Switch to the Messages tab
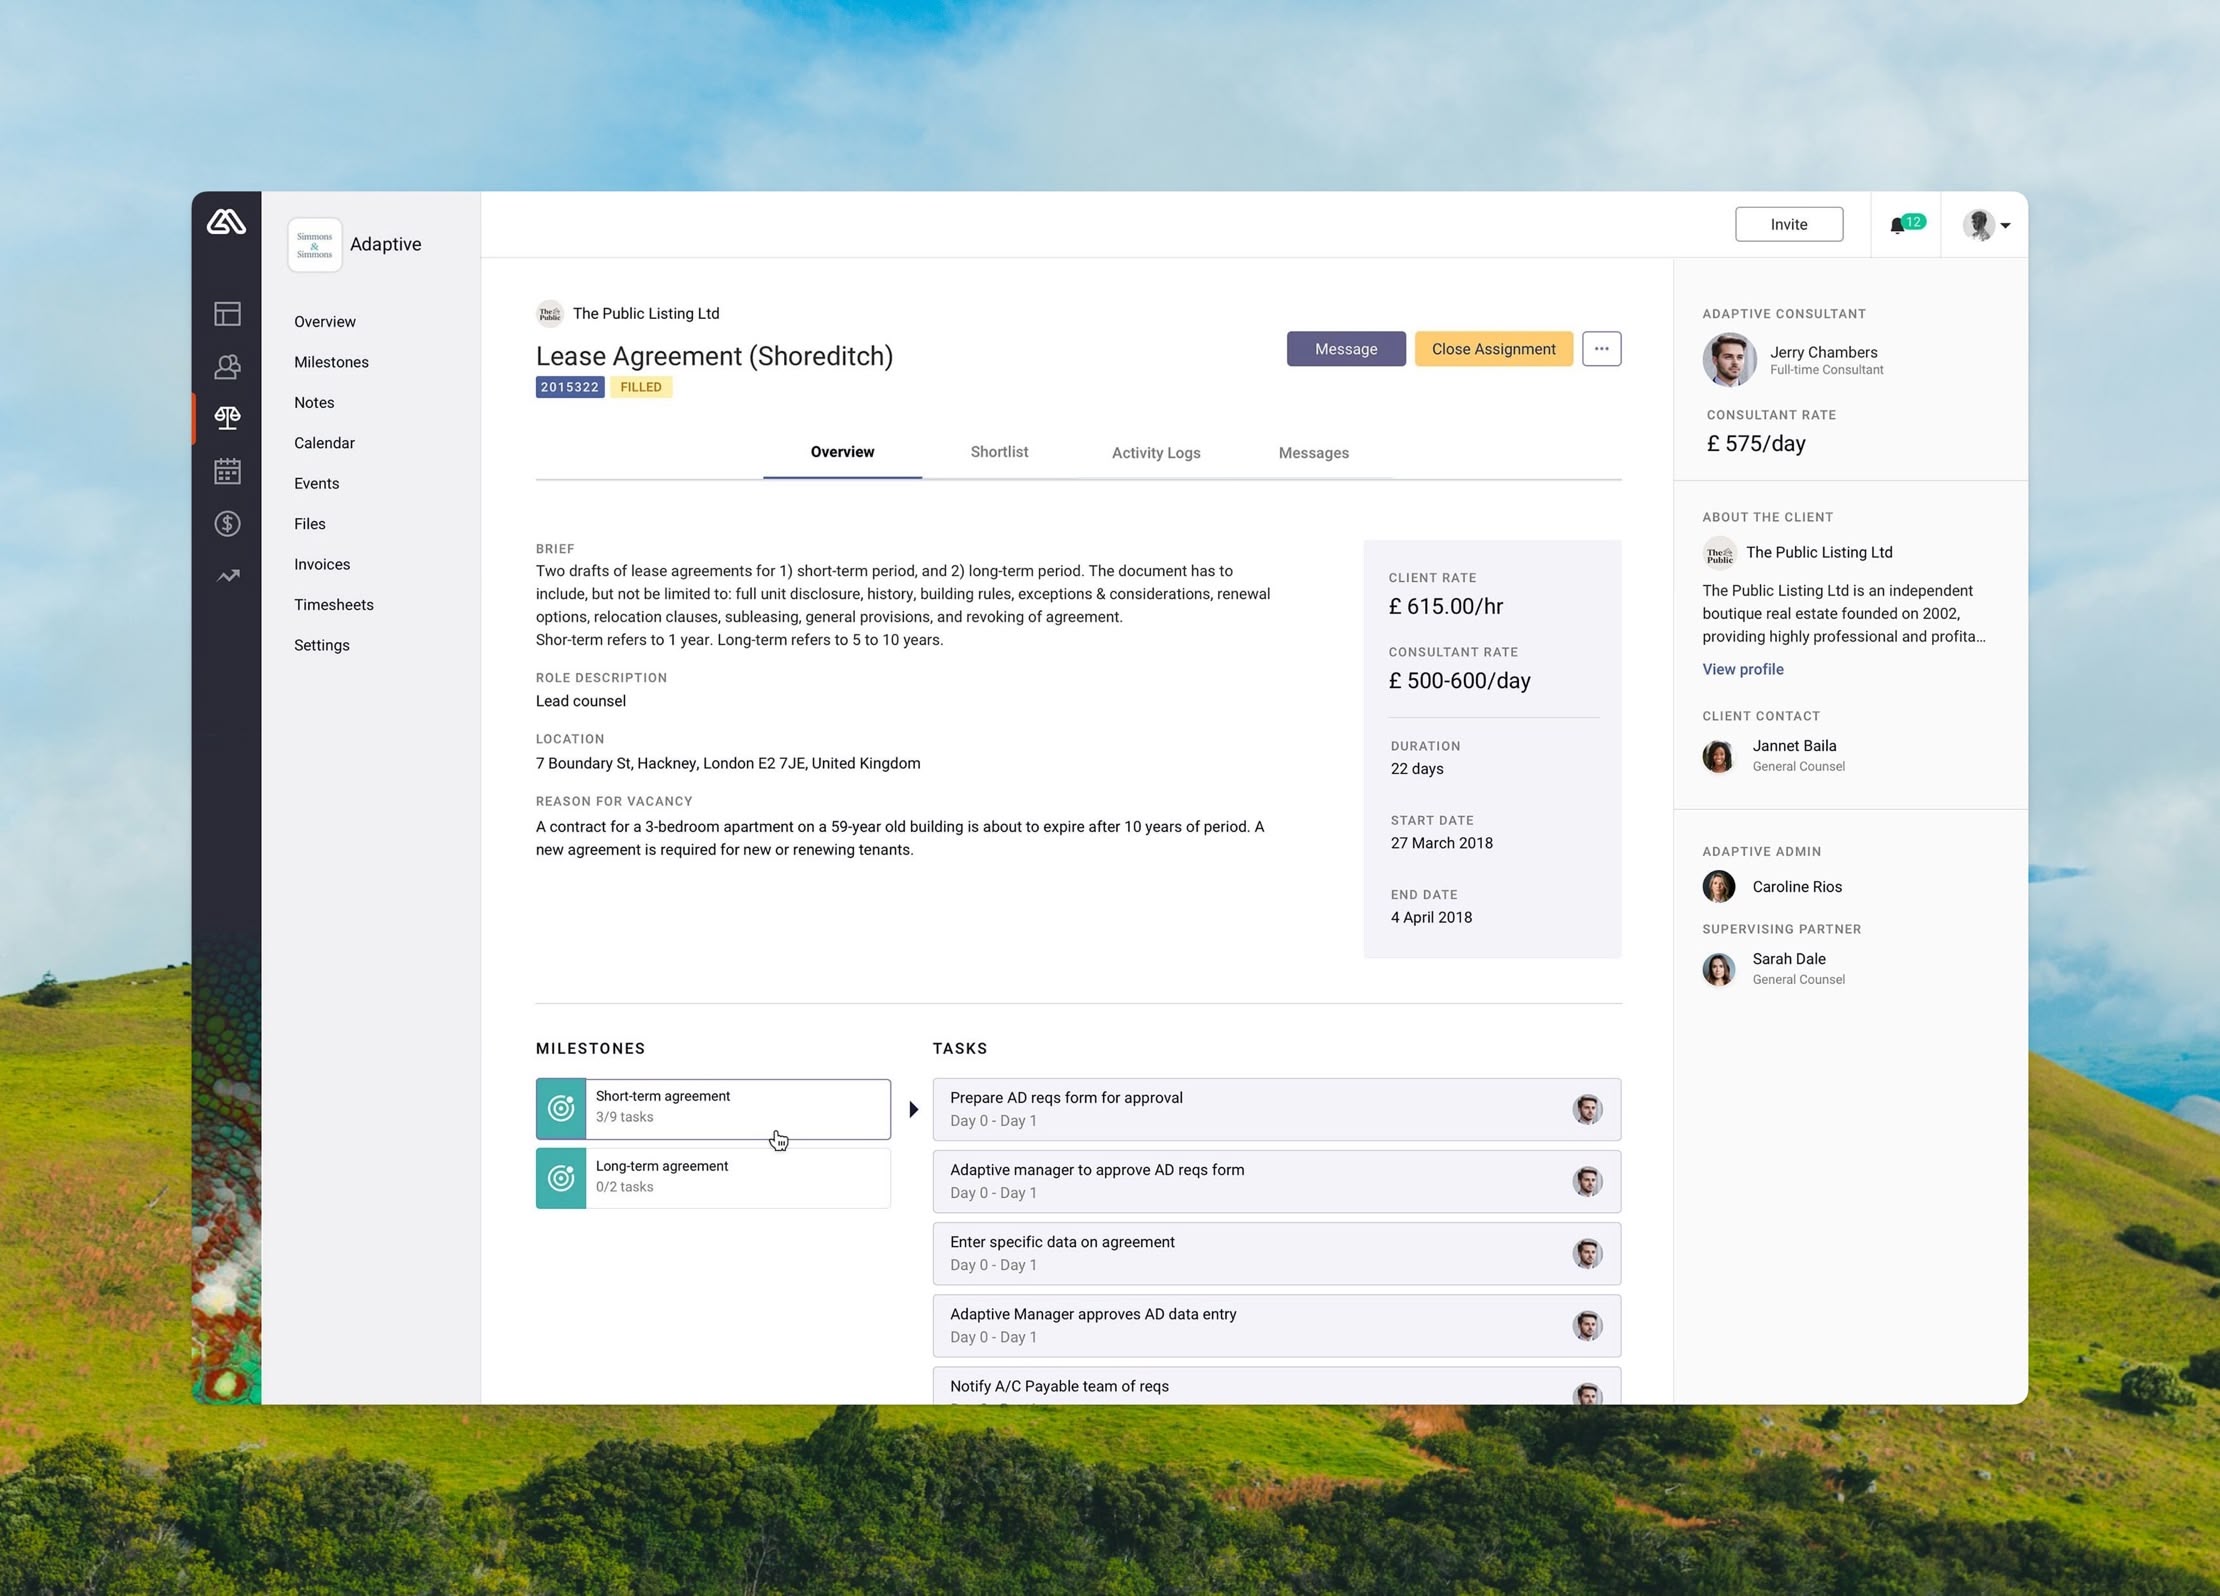2220x1596 pixels. click(1313, 453)
